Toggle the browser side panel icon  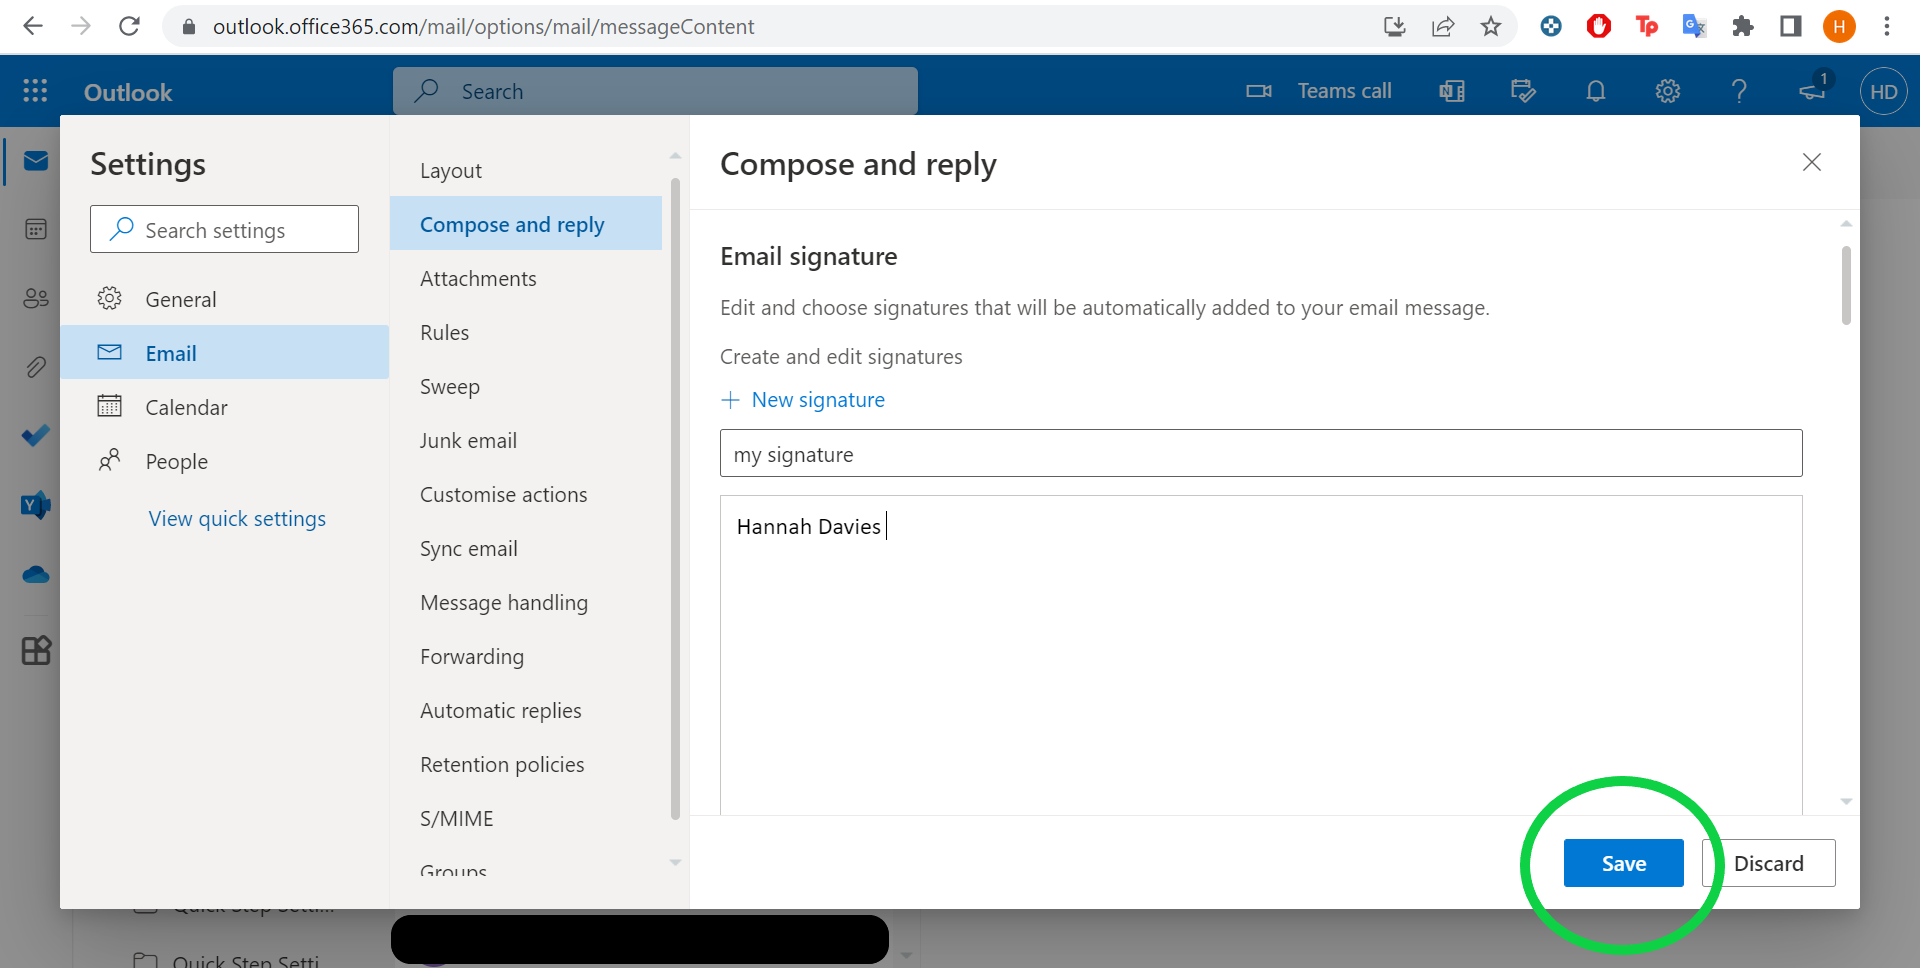tap(1791, 26)
